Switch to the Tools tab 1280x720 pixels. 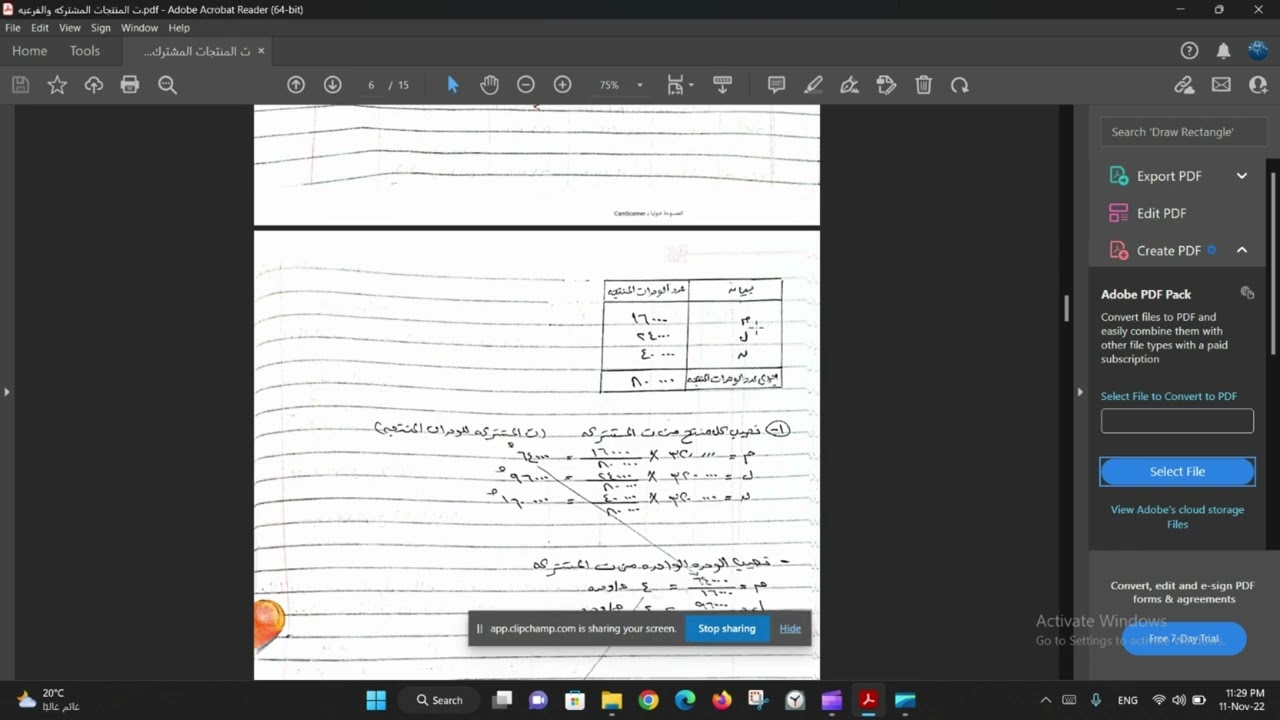85,50
